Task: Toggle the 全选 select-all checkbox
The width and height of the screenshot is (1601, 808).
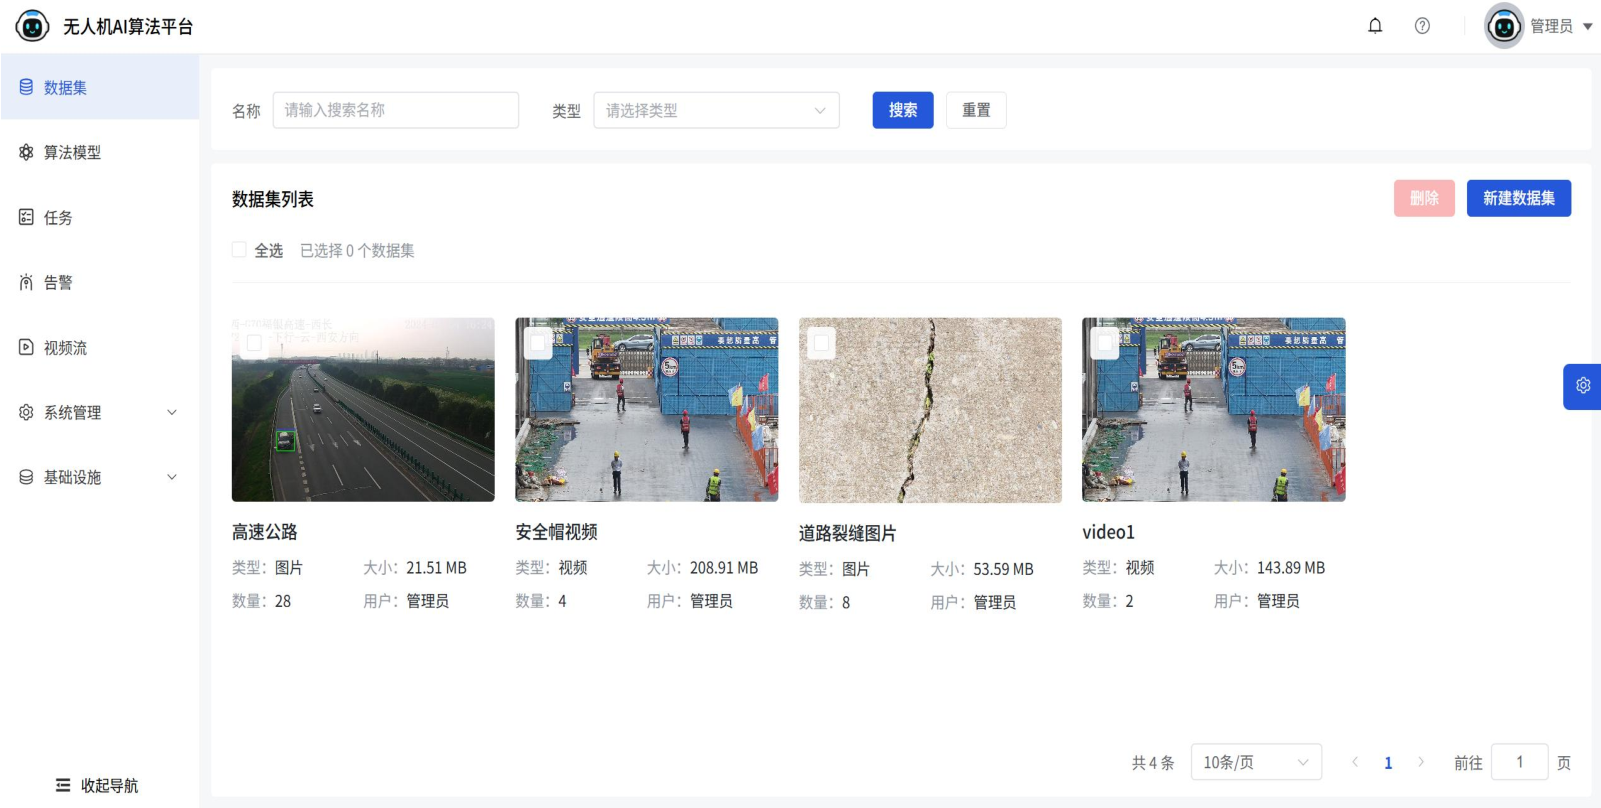Action: tap(239, 250)
